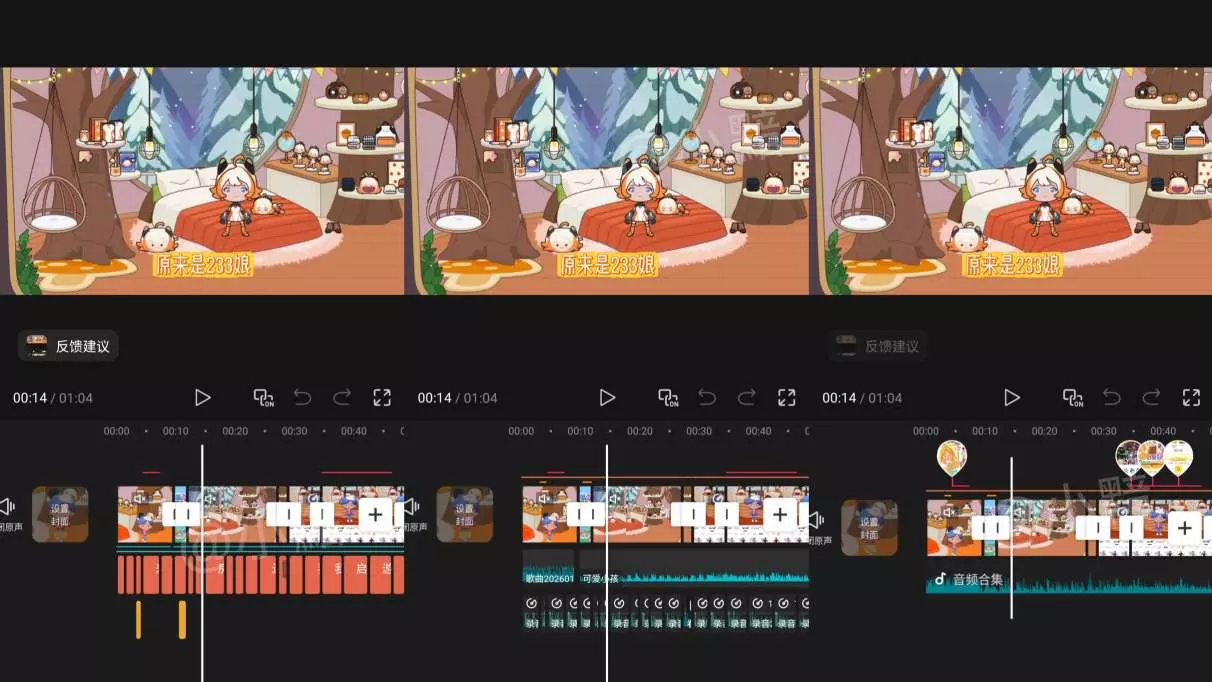Viewport: 1212px width, 682px height.
Task: Toggle the ON switch icon in second screen
Action: 668,398
